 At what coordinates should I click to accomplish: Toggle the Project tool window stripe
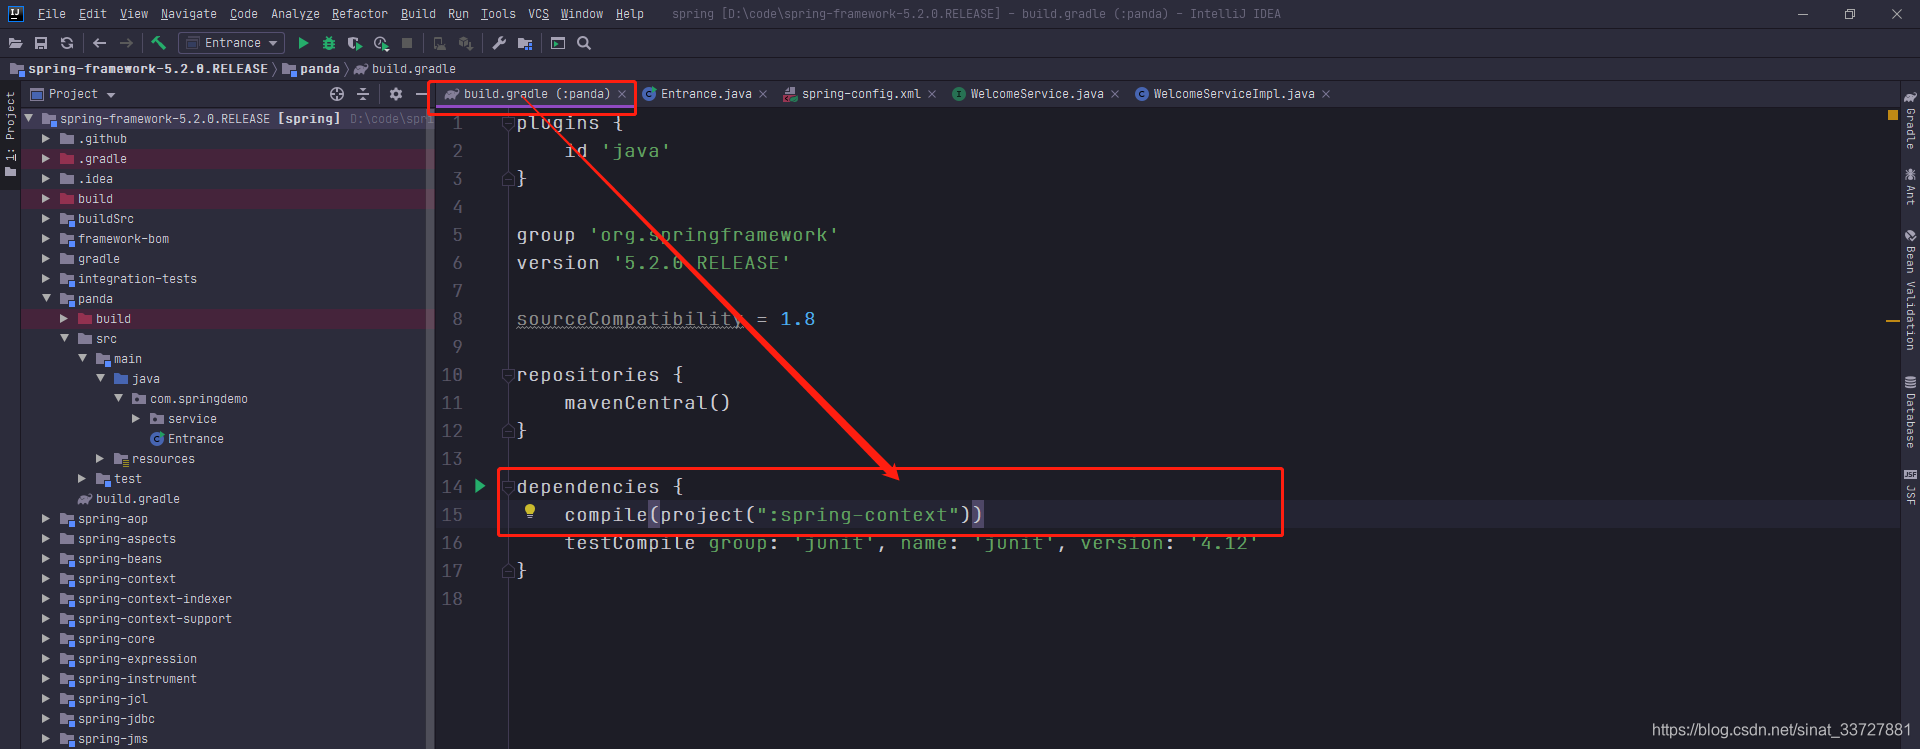point(10,133)
